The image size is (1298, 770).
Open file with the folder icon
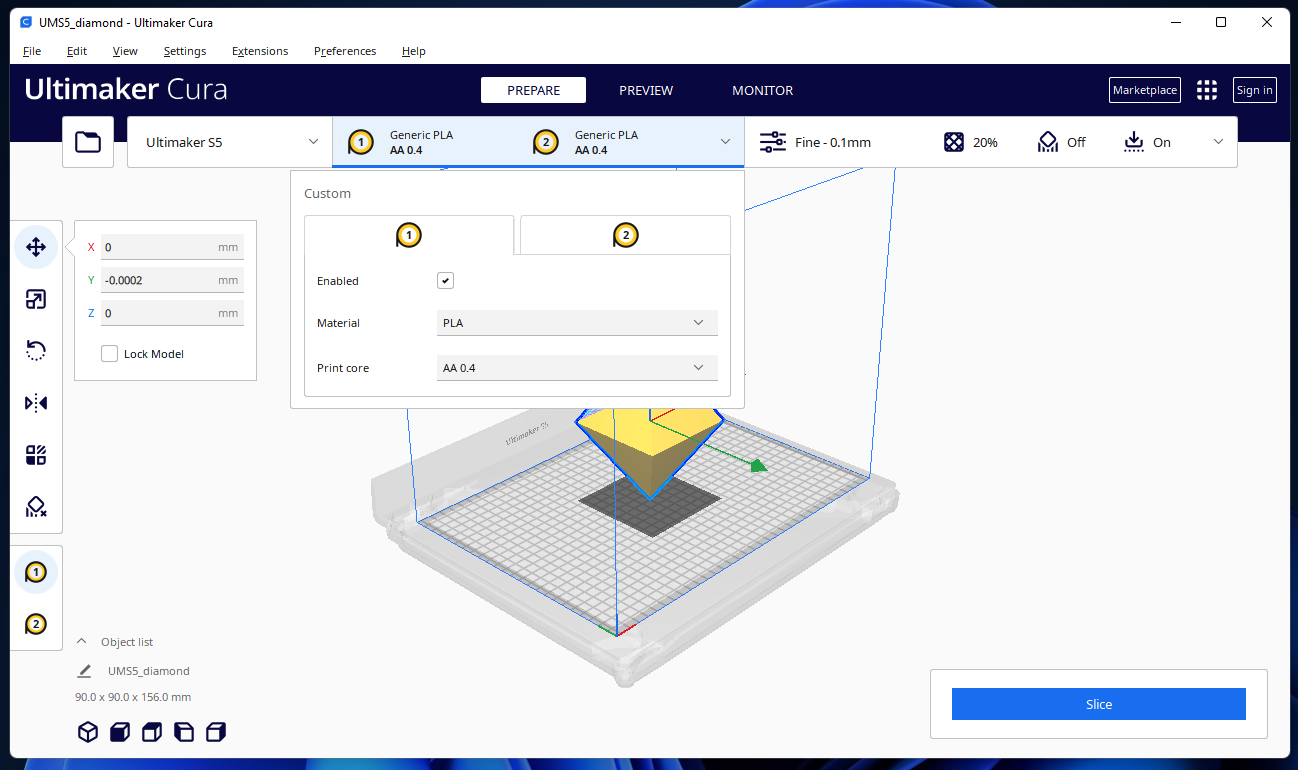88,142
